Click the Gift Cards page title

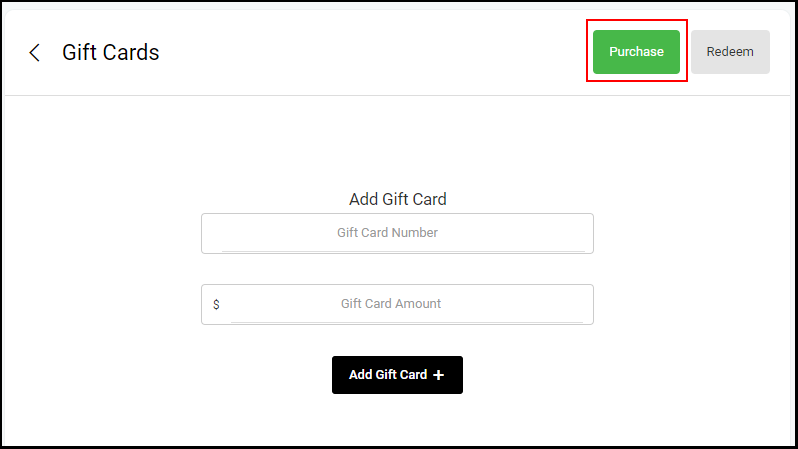[110, 52]
